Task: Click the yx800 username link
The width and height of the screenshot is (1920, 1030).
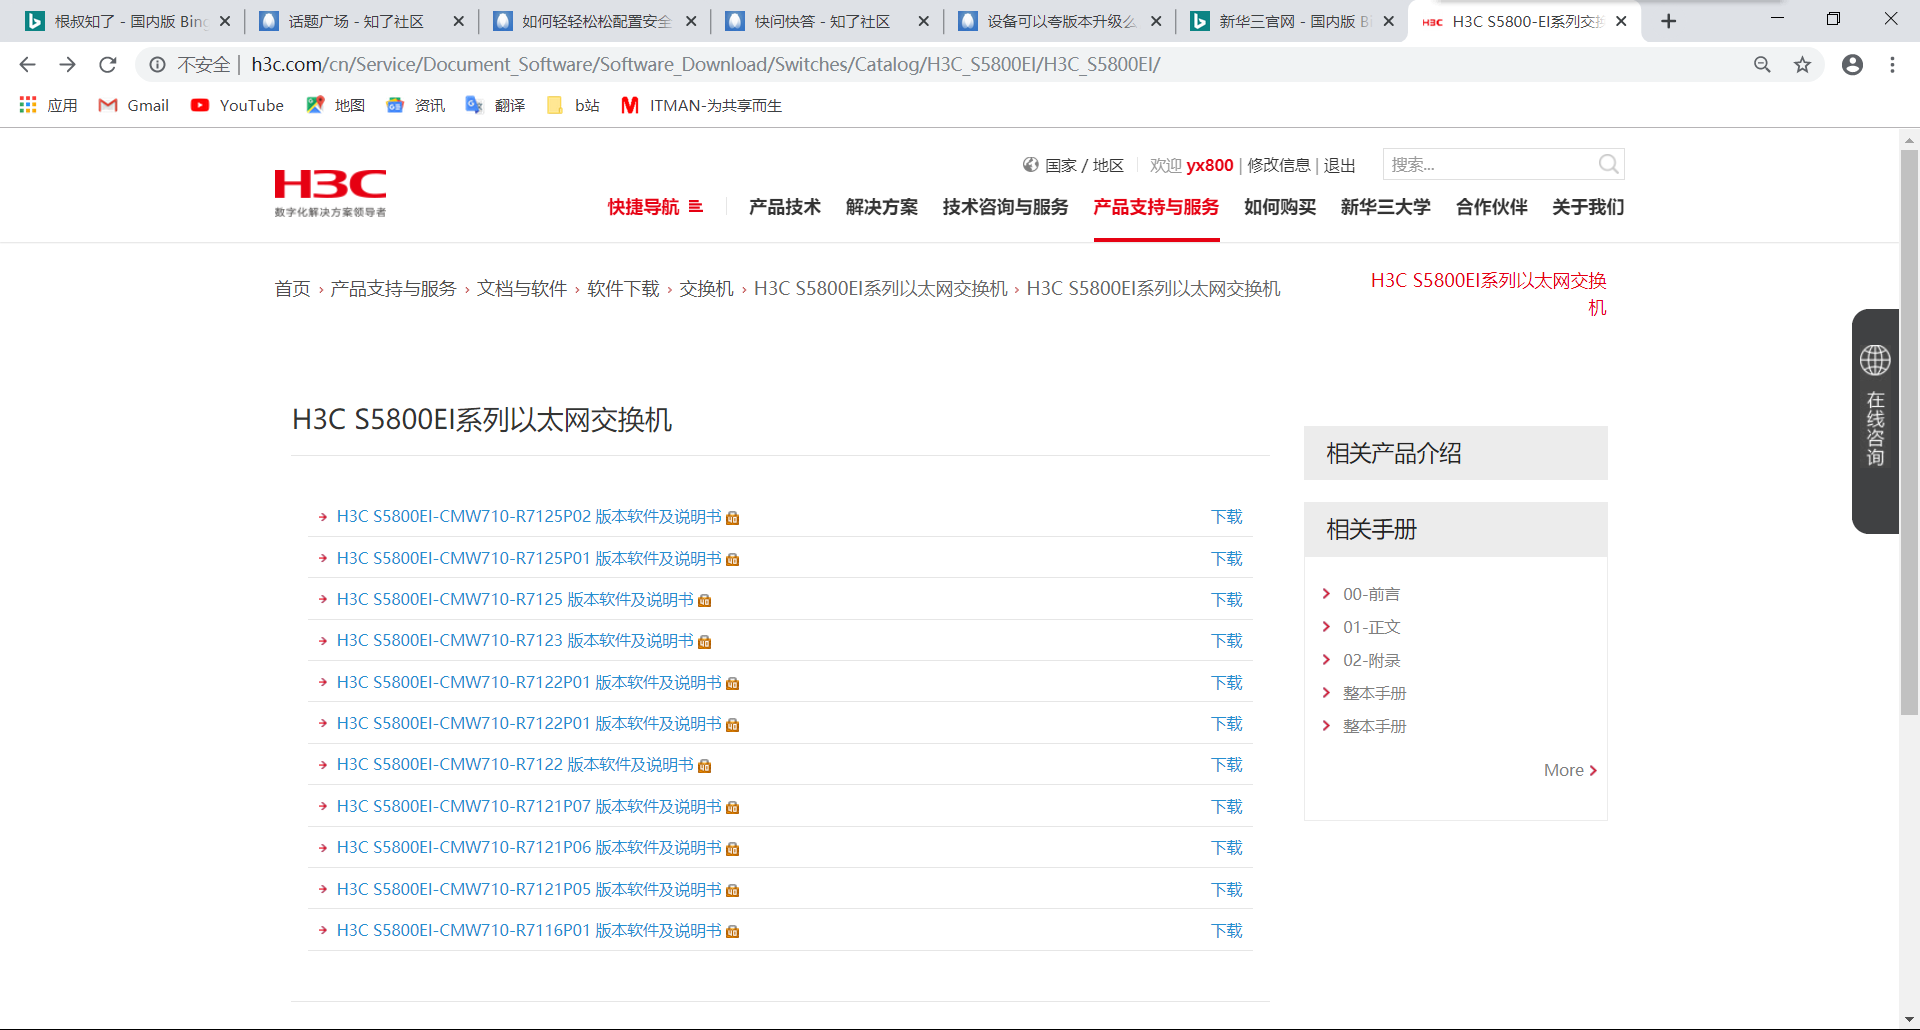Action: point(1210,165)
